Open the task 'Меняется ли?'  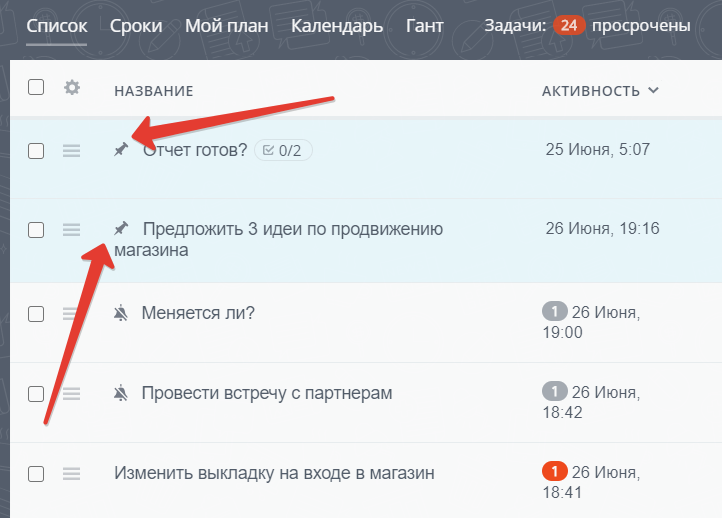pos(198,313)
